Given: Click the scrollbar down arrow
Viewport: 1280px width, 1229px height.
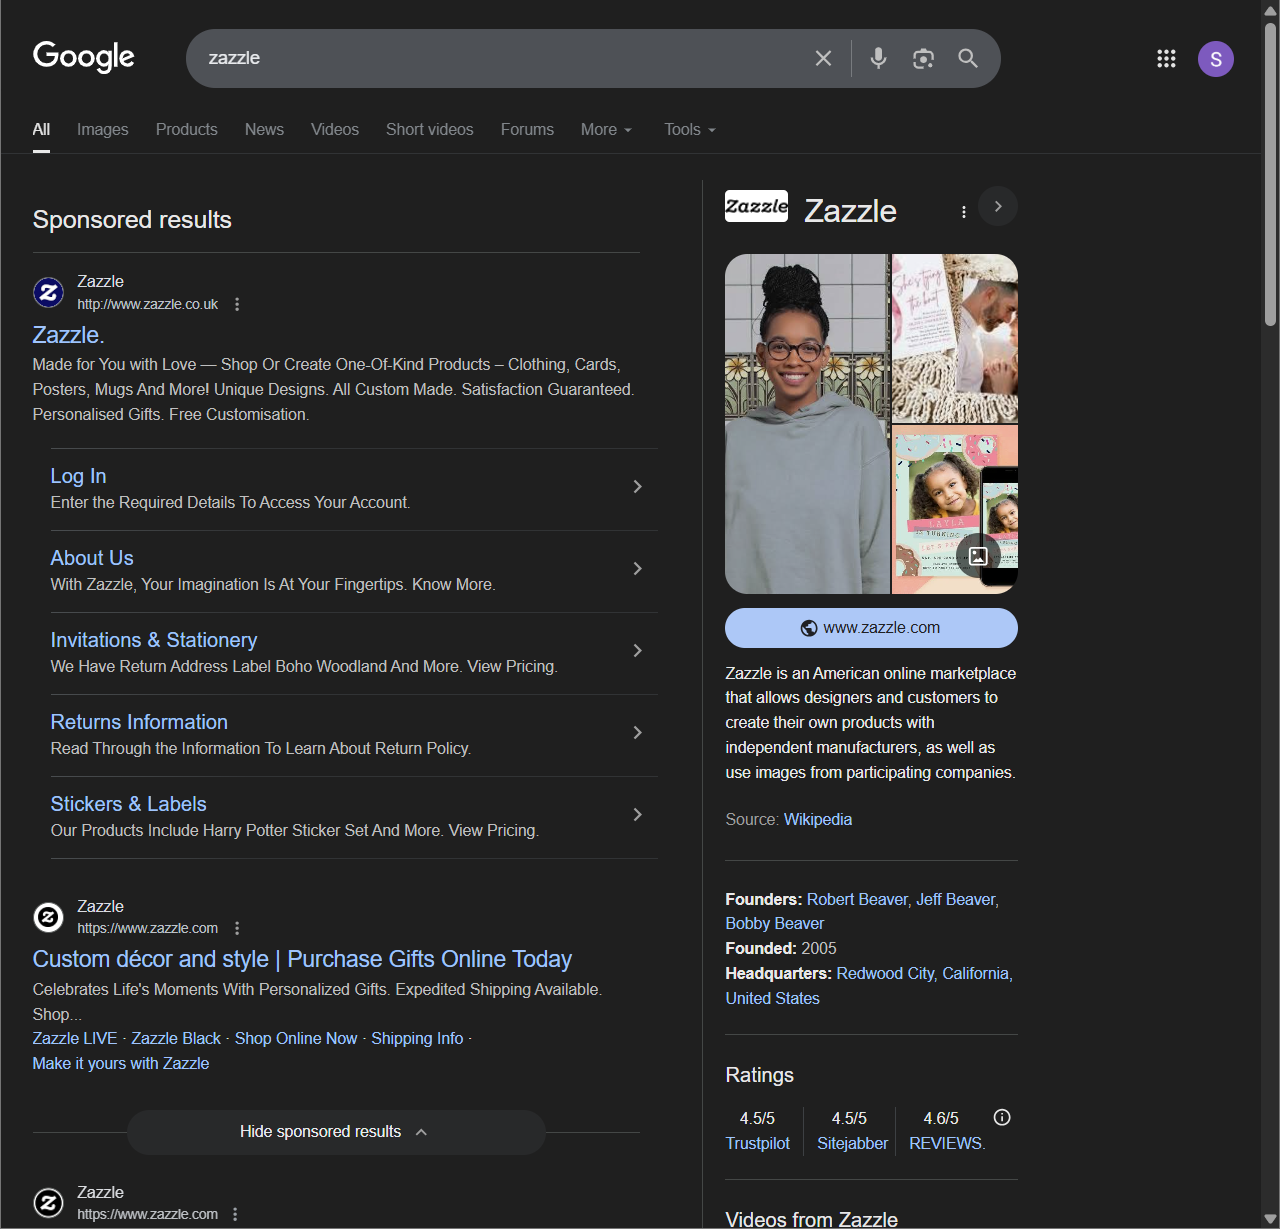Looking at the screenshot, I should [1270, 1219].
